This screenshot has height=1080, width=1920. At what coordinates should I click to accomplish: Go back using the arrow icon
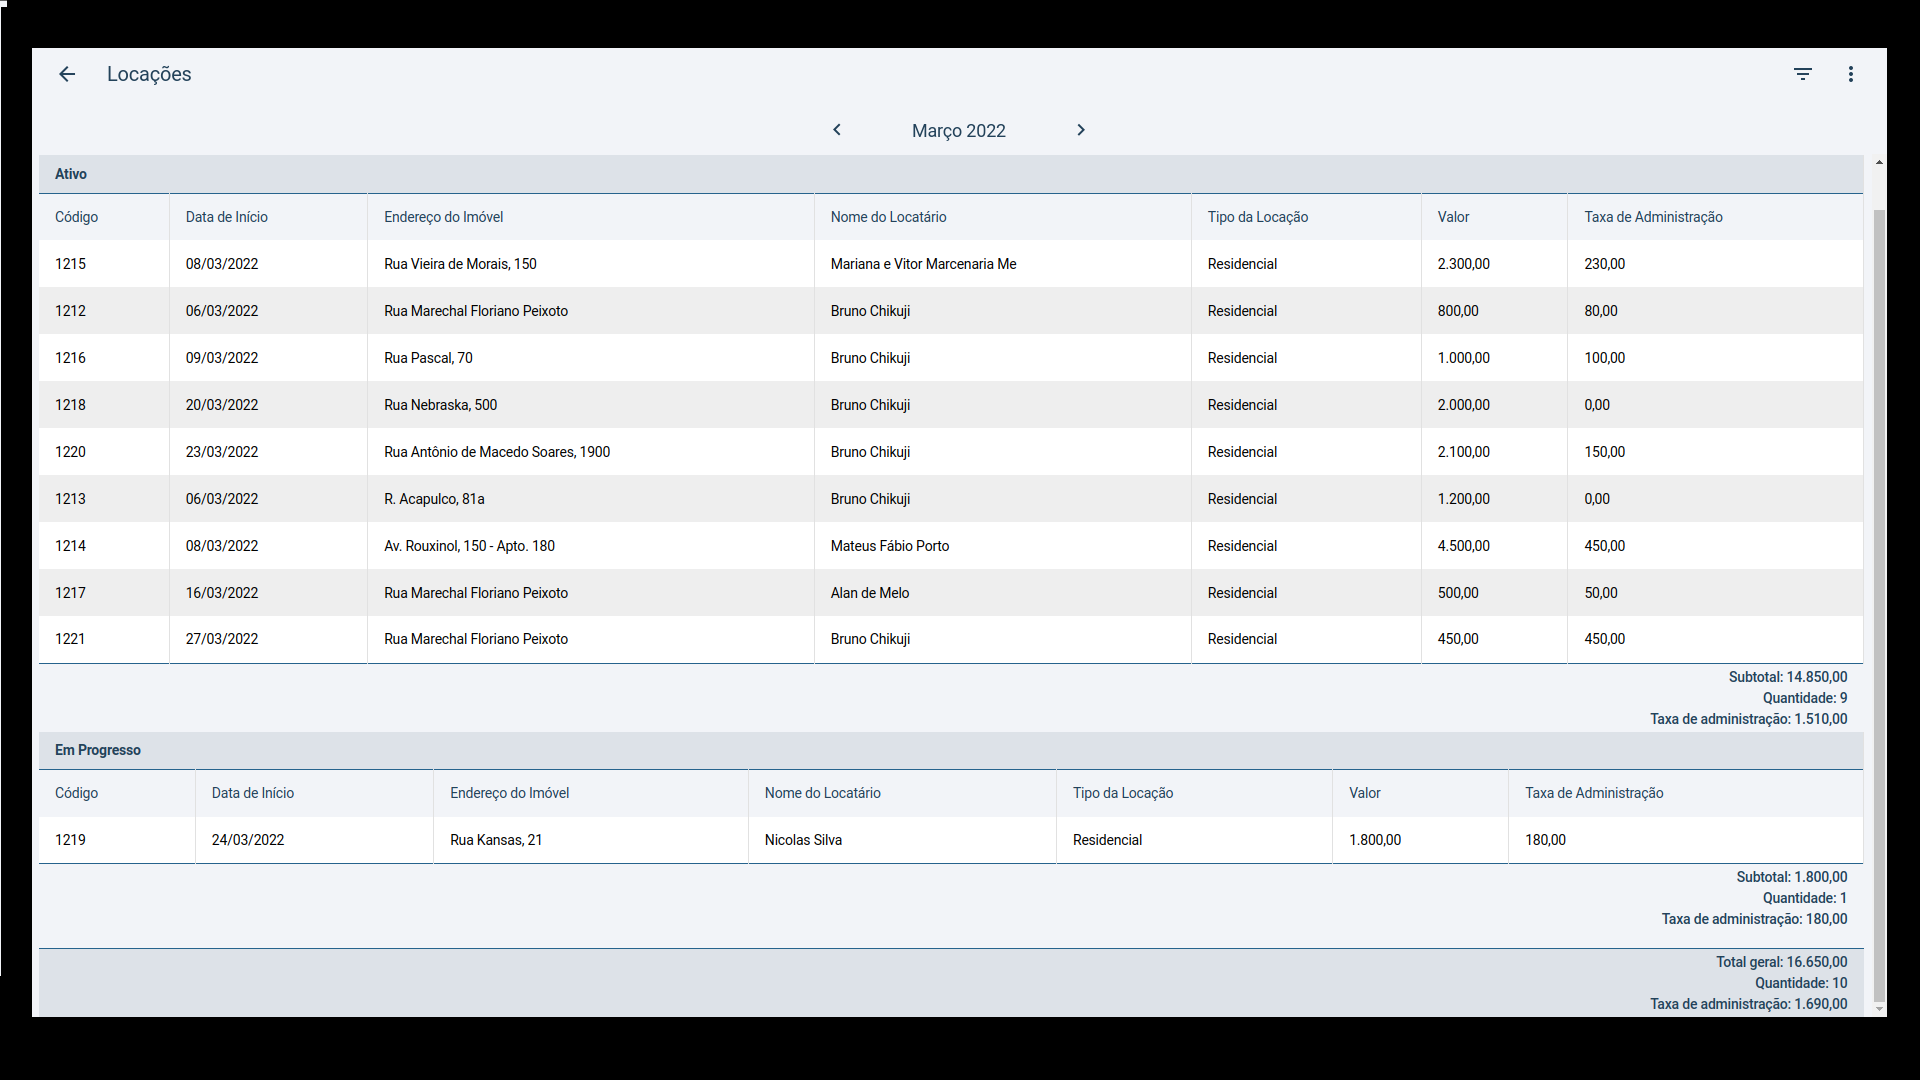[67, 74]
